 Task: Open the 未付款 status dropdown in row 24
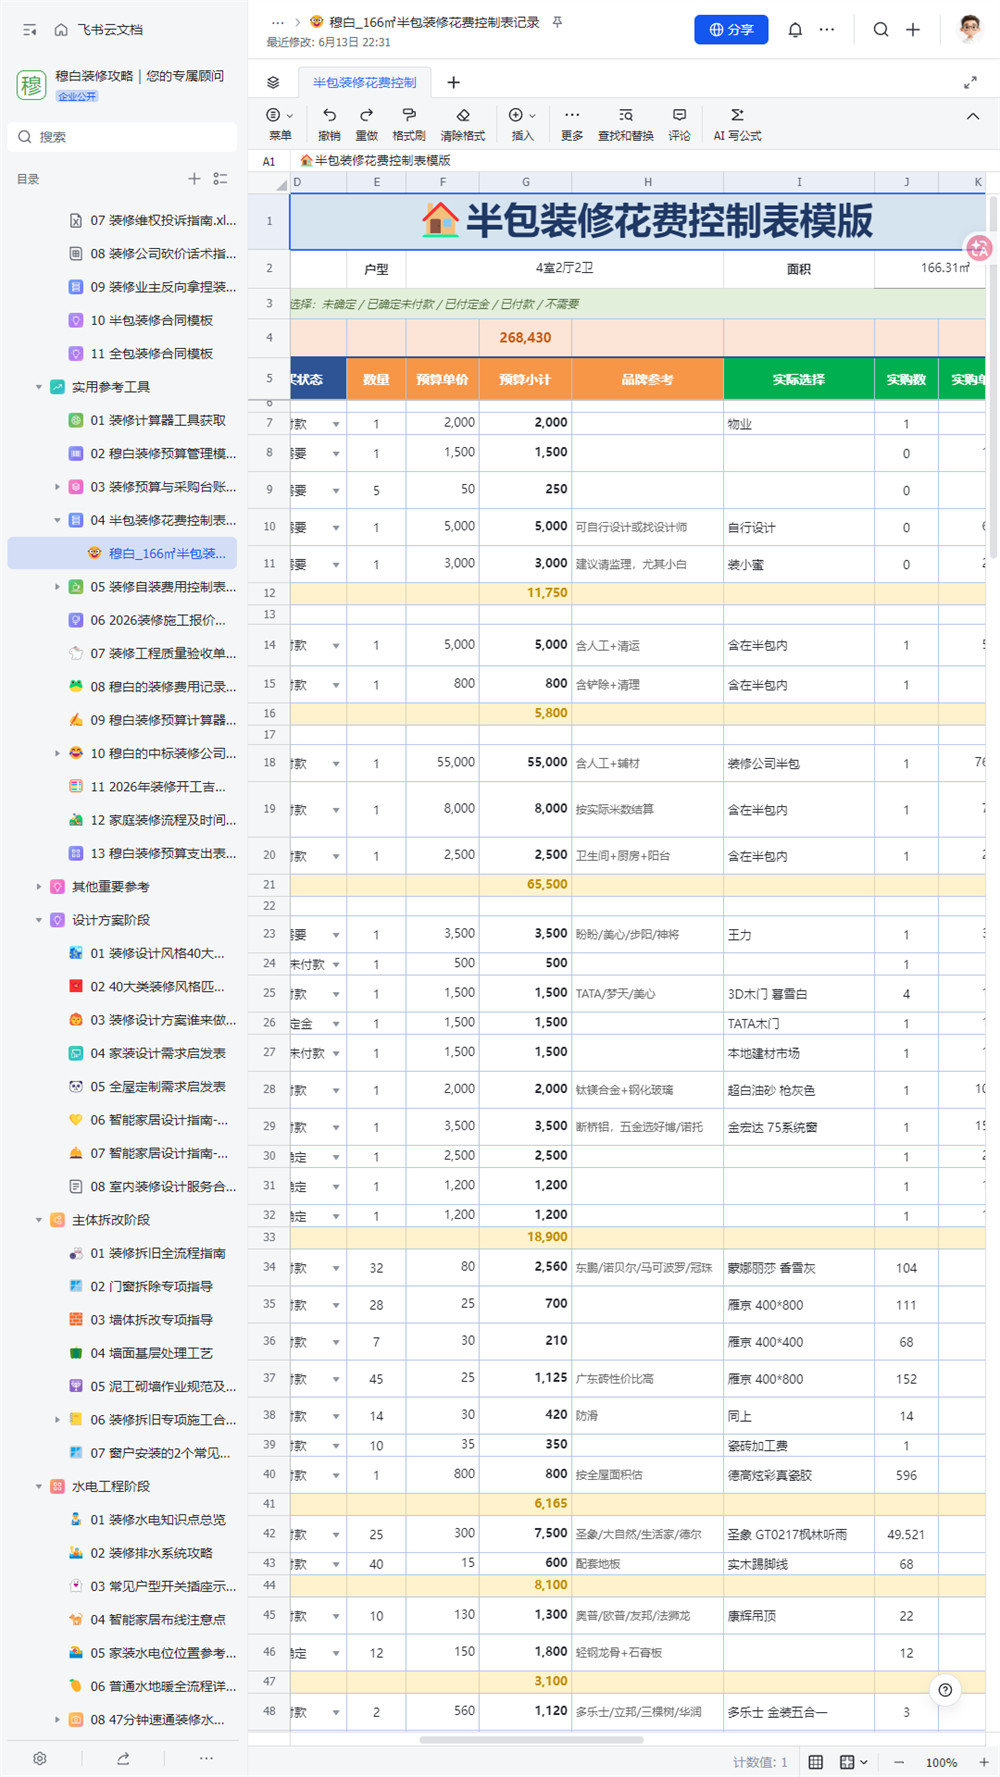pos(336,965)
